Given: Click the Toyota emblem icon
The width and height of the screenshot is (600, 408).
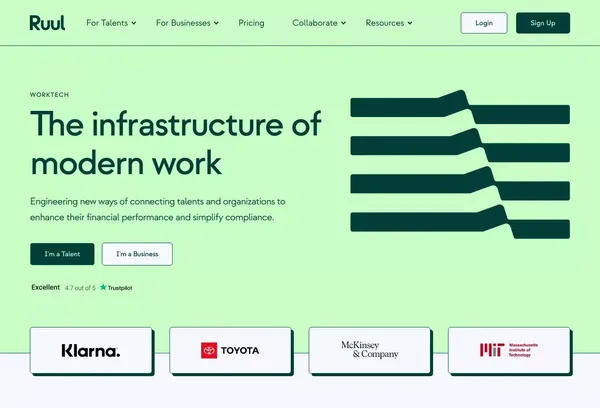Looking at the screenshot, I should pyautogui.click(x=209, y=350).
